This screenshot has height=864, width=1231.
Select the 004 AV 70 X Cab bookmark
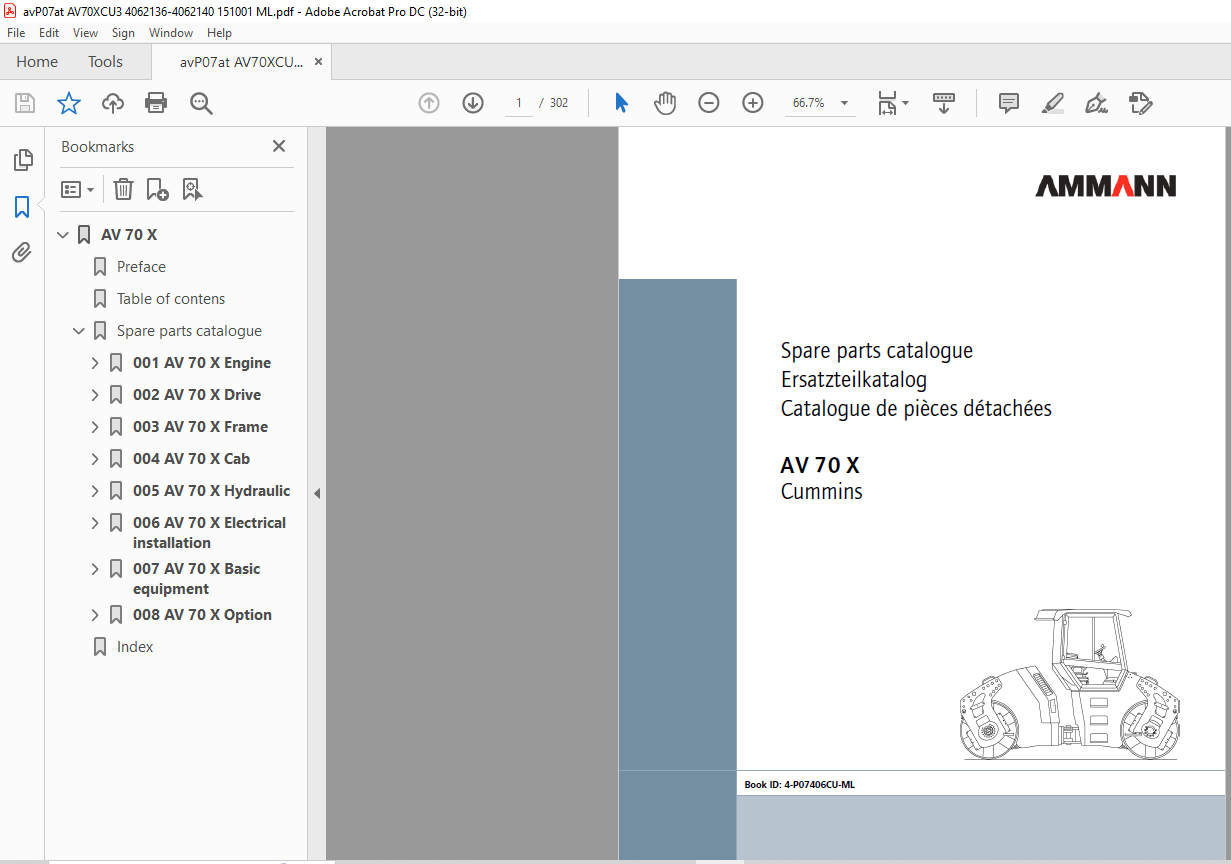pos(191,459)
